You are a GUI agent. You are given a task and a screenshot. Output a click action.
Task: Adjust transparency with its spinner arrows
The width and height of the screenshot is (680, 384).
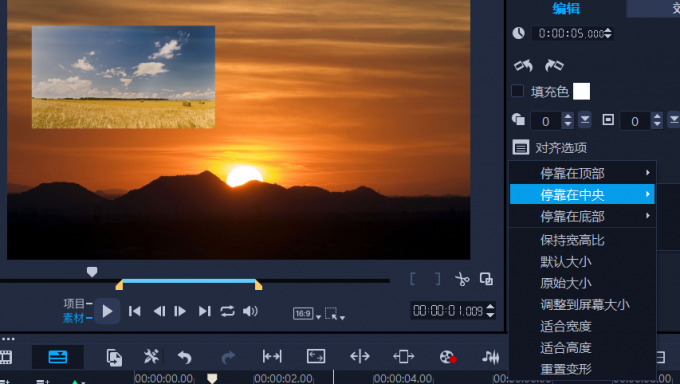pos(568,120)
